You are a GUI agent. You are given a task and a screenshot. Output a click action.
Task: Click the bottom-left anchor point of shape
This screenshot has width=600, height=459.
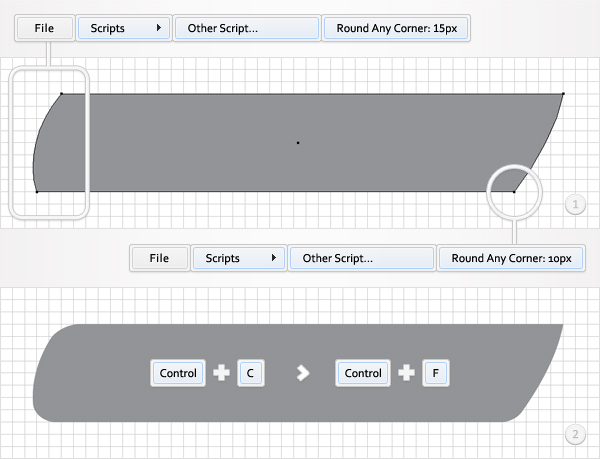(x=37, y=192)
